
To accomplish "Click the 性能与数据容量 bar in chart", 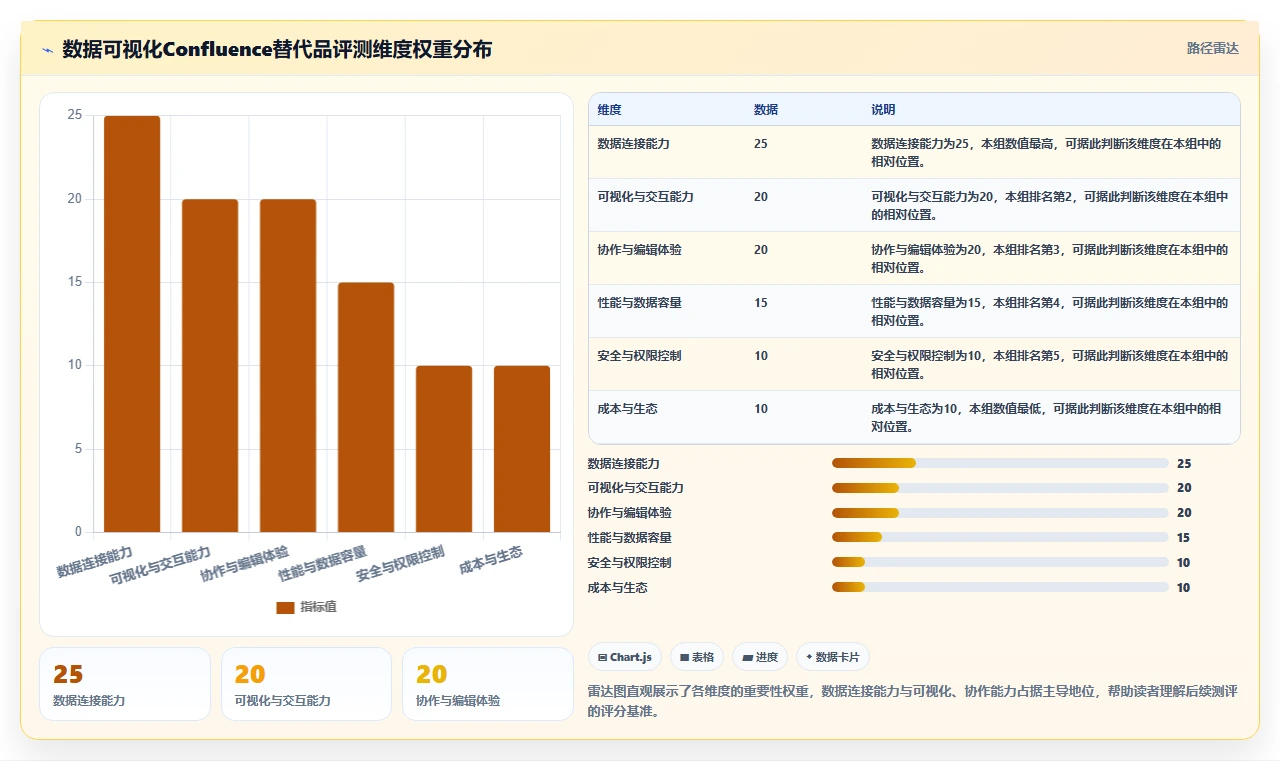I will pos(366,407).
